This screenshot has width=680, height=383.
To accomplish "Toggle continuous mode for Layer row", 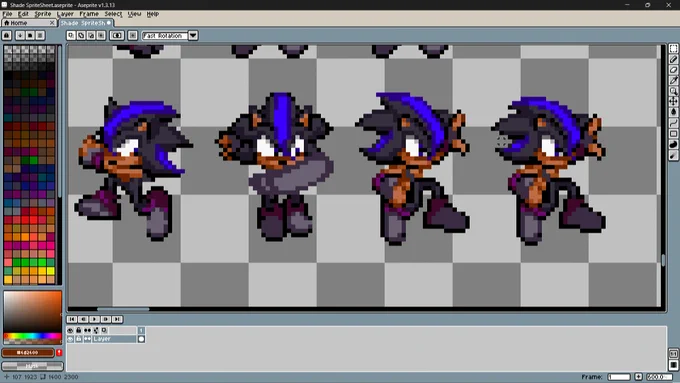I will tap(87, 339).
